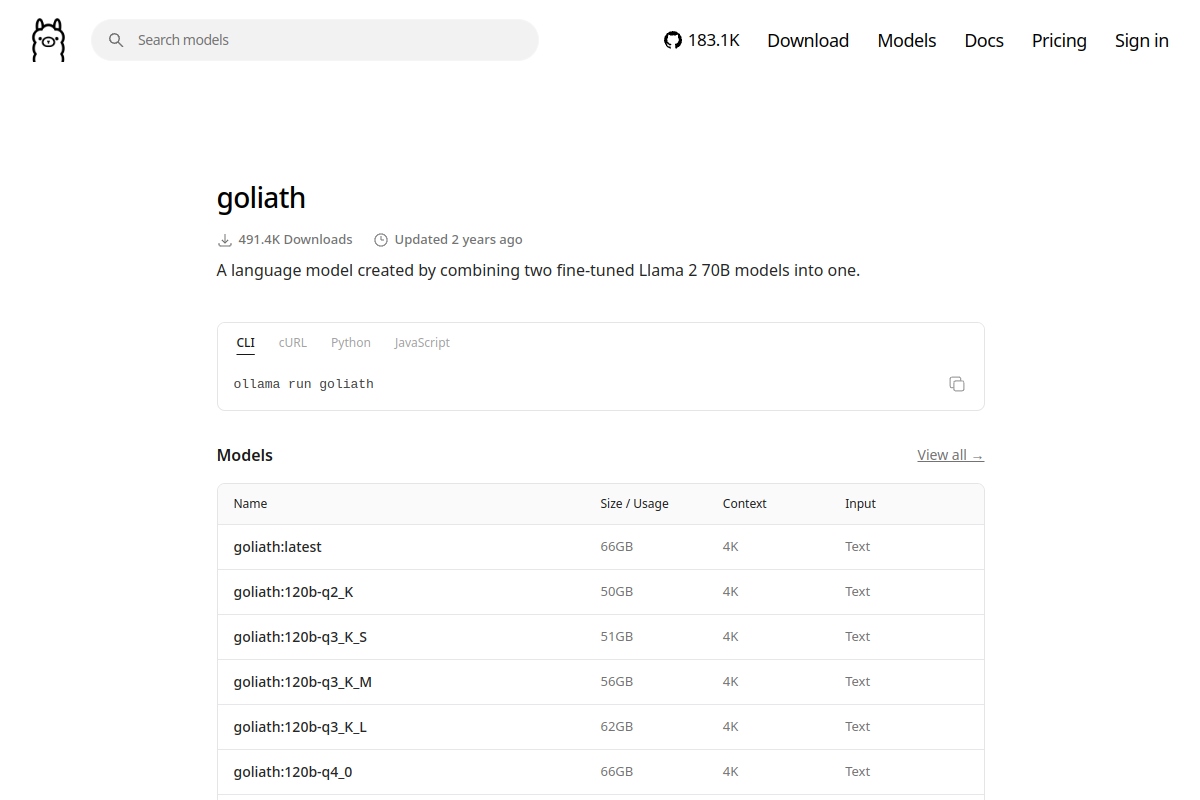Click the 62GB size value
Viewport: 1200px width, 800px height.
click(616, 727)
